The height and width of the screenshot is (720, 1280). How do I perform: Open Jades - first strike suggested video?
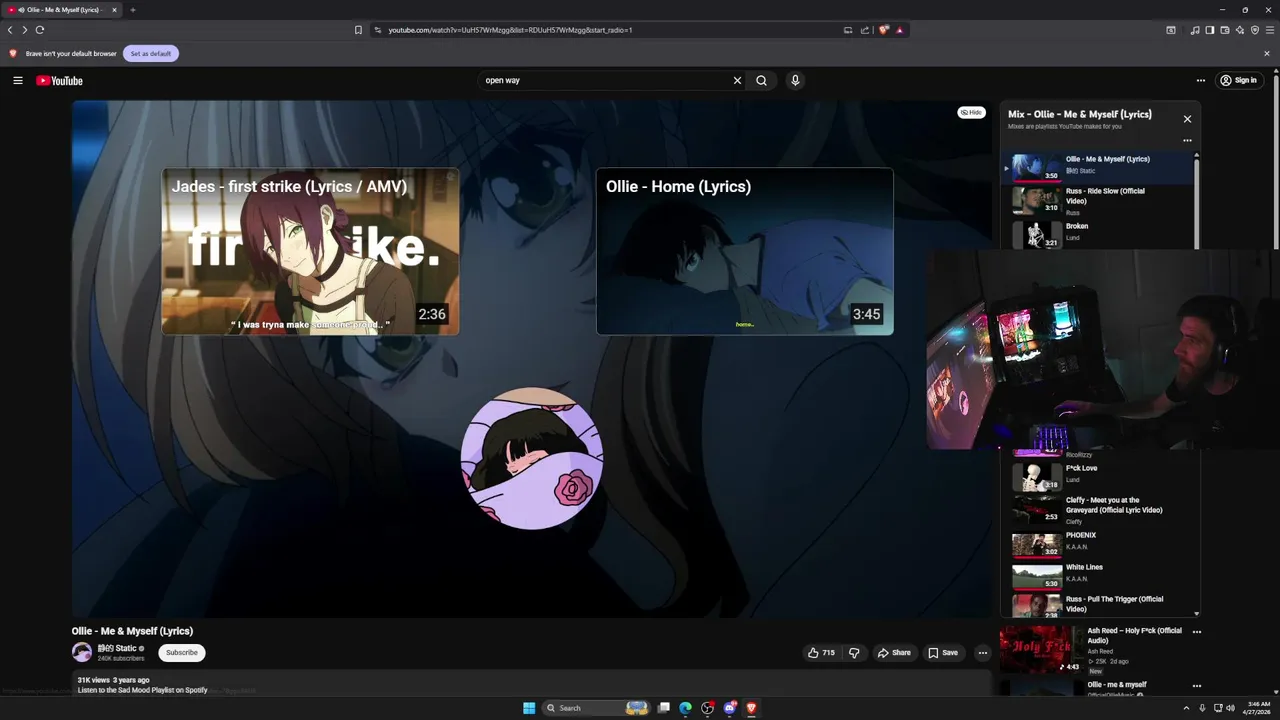(311, 251)
